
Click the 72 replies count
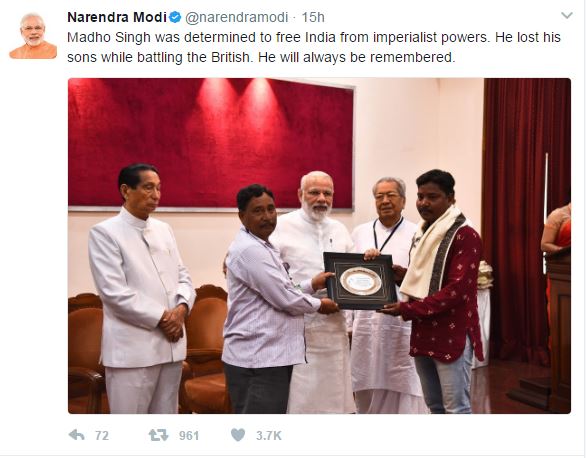102,436
